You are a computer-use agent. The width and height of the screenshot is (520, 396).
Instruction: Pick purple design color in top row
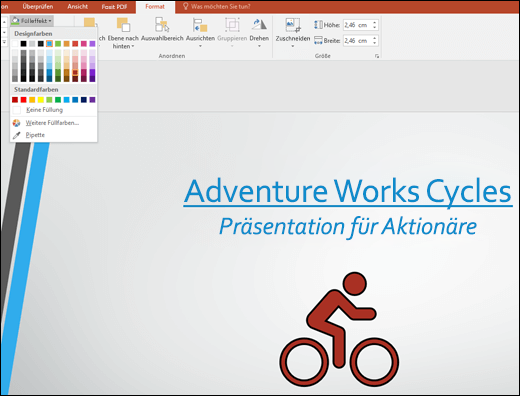(92, 44)
